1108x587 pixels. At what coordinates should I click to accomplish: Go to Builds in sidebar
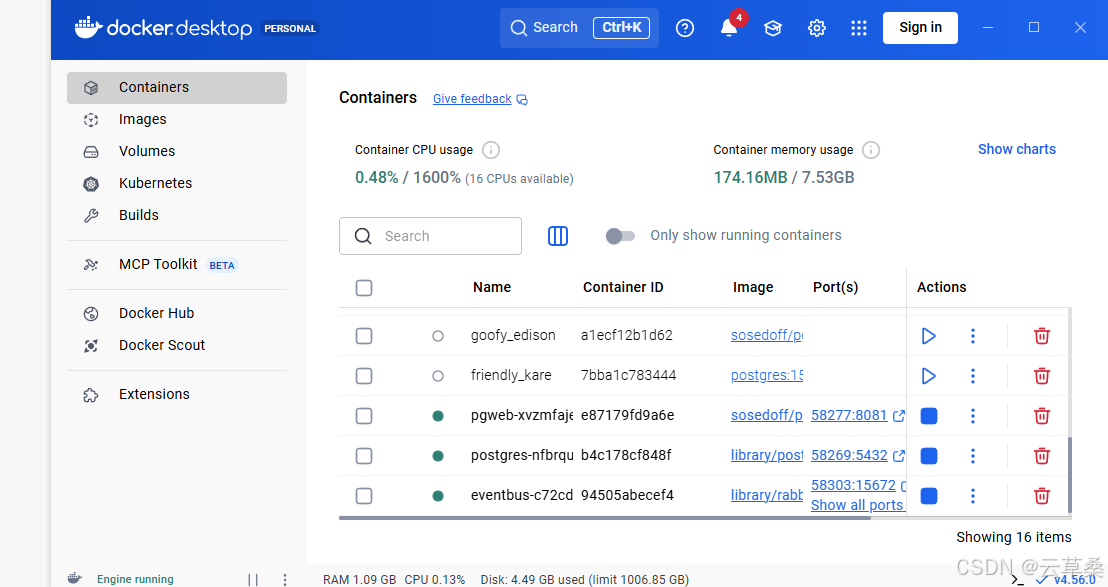pyautogui.click(x=177, y=215)
